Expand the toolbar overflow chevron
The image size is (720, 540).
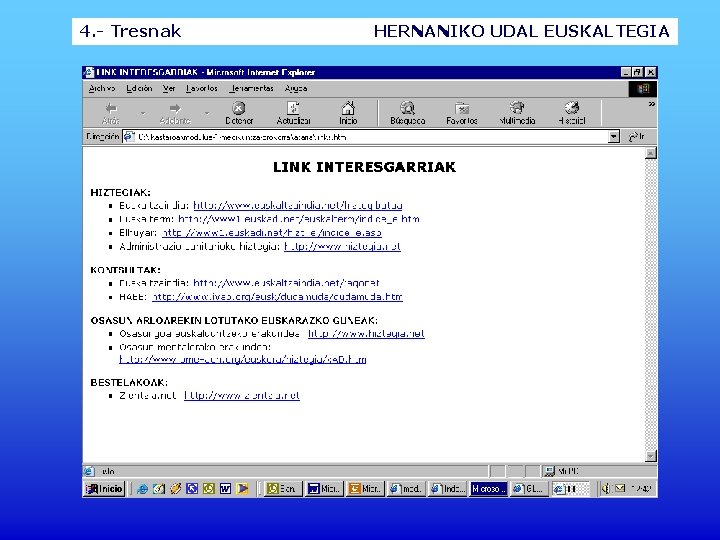pos(651,105)
